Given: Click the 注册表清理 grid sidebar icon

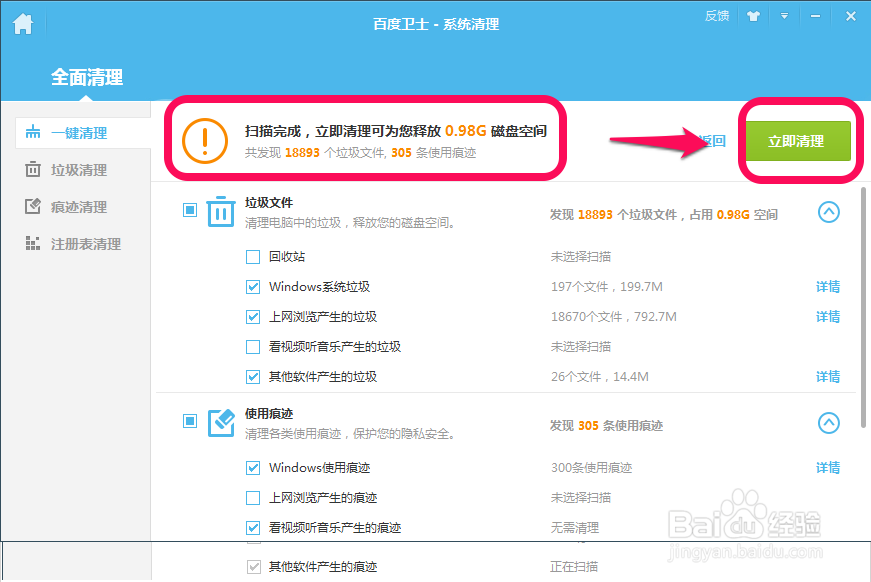Looking at the screenshot, I should (33, 243).
